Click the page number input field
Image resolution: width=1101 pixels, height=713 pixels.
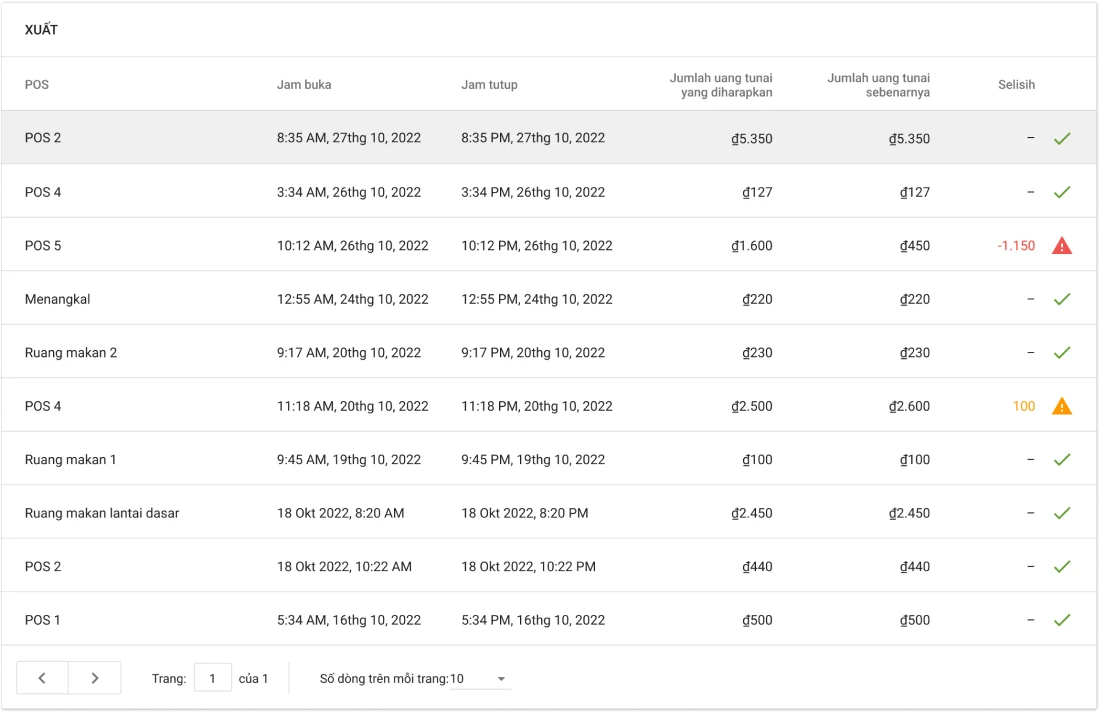pyautogui.click(x=213, y=678)
